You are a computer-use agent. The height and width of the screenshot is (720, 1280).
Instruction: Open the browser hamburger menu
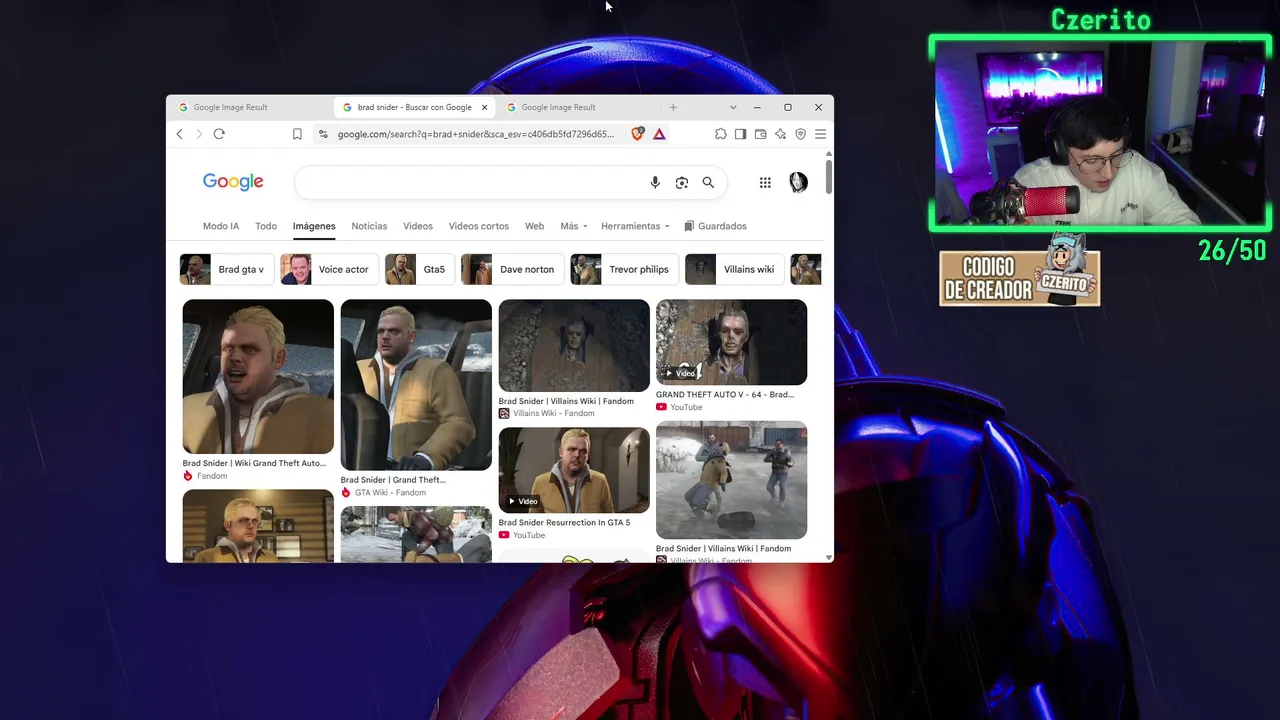(820, 134)
